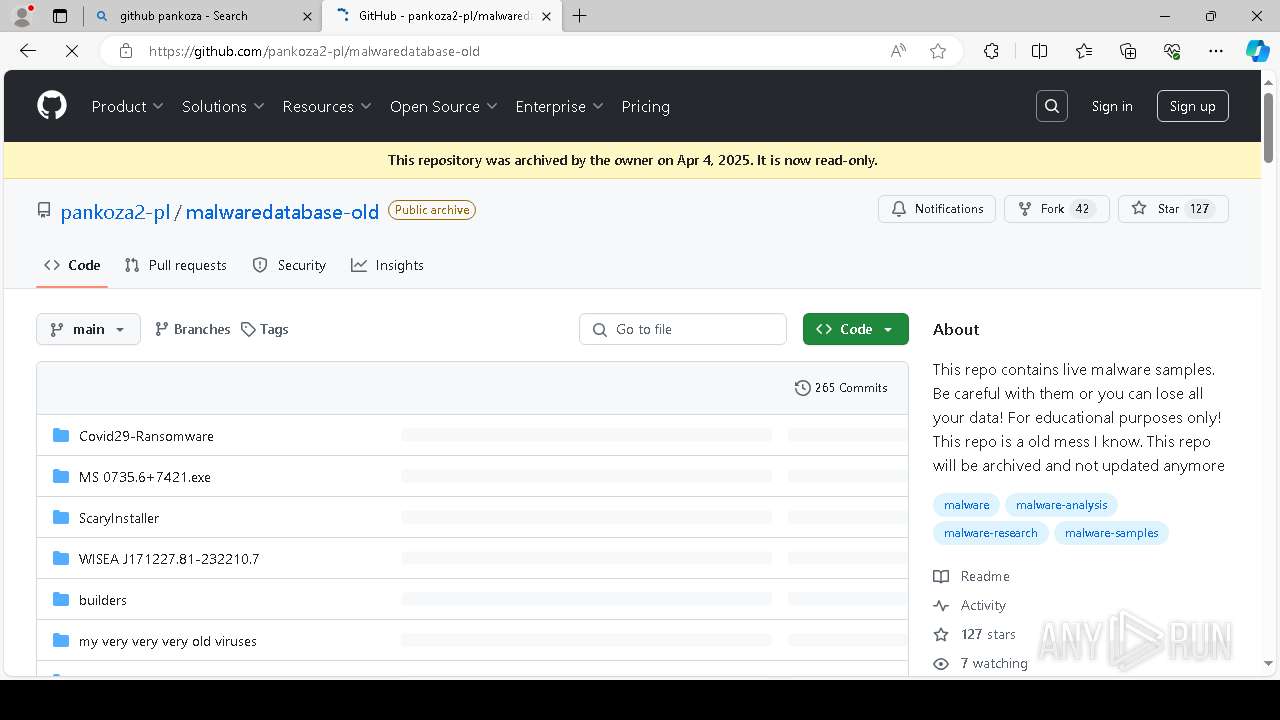Add page to favorites with star icon

938,51
